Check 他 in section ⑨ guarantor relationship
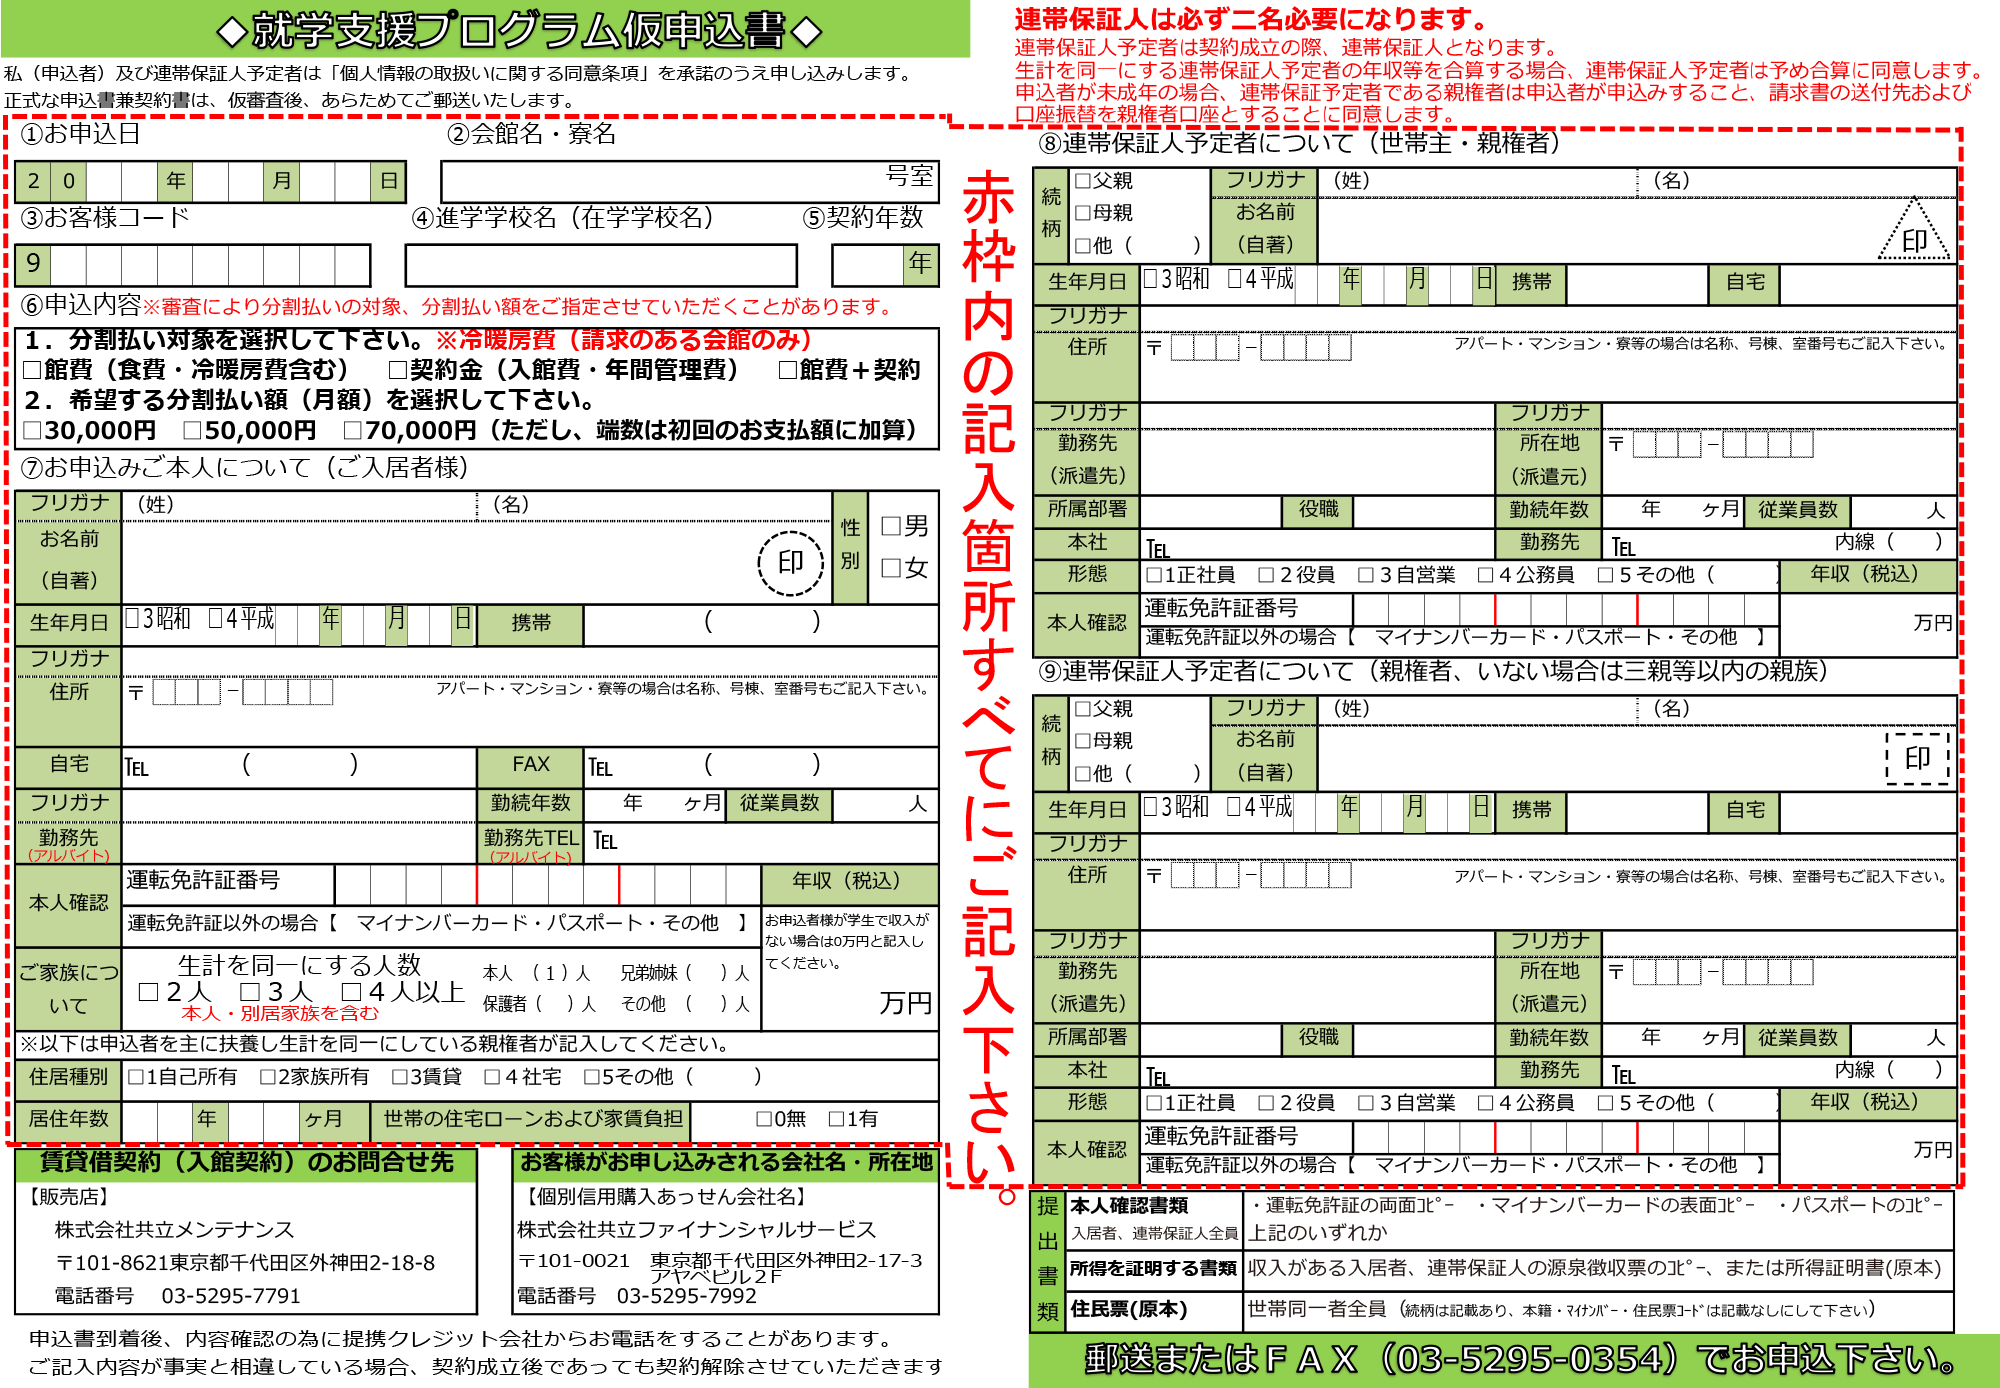Image resolution: width=2000 pixels, height=1388 pixels. click(1082, 773)
